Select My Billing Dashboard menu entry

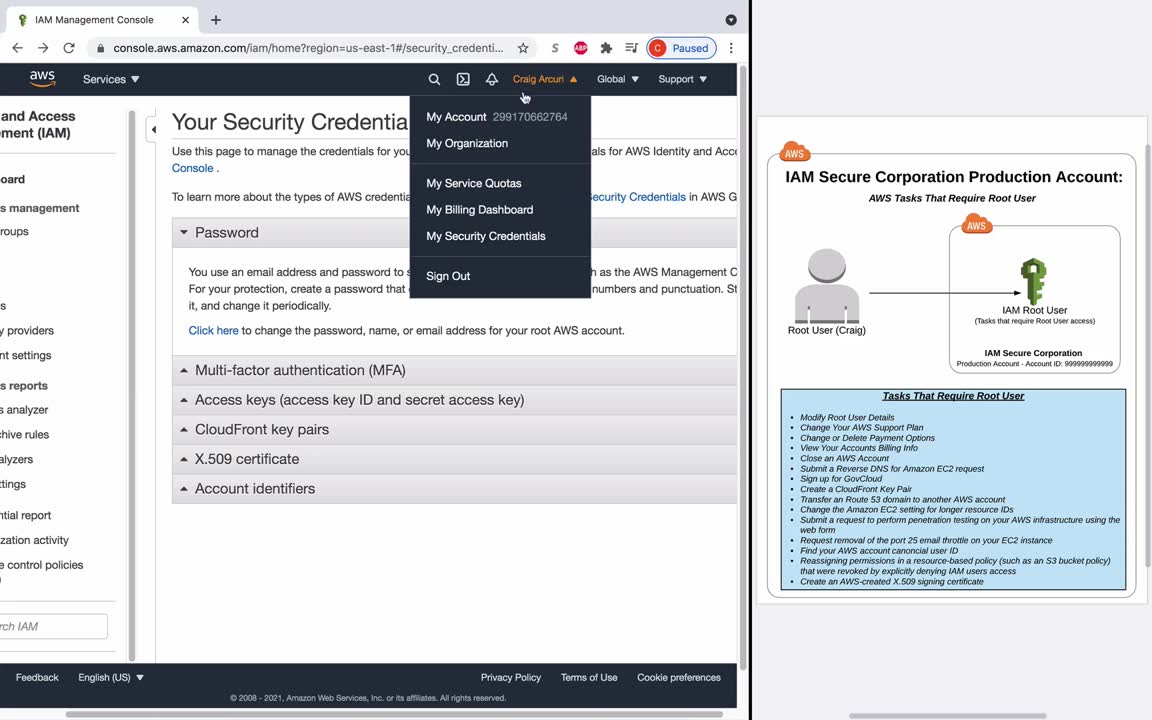500,209
